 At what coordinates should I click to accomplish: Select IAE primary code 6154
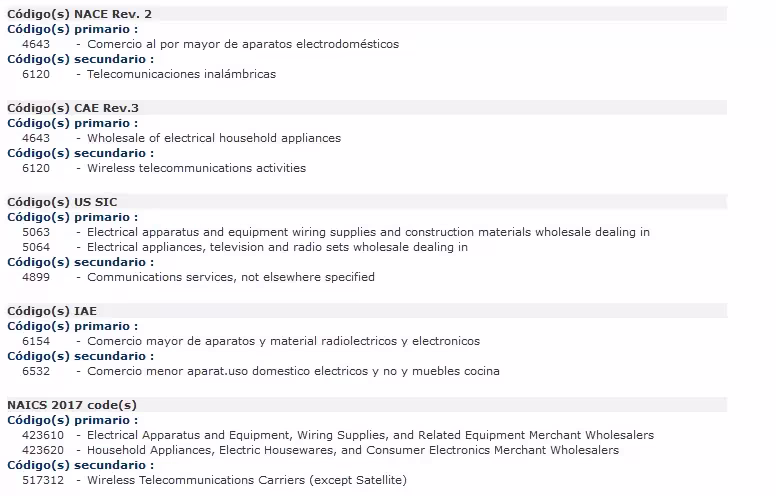pyautogui.click(x=36, y=341)
